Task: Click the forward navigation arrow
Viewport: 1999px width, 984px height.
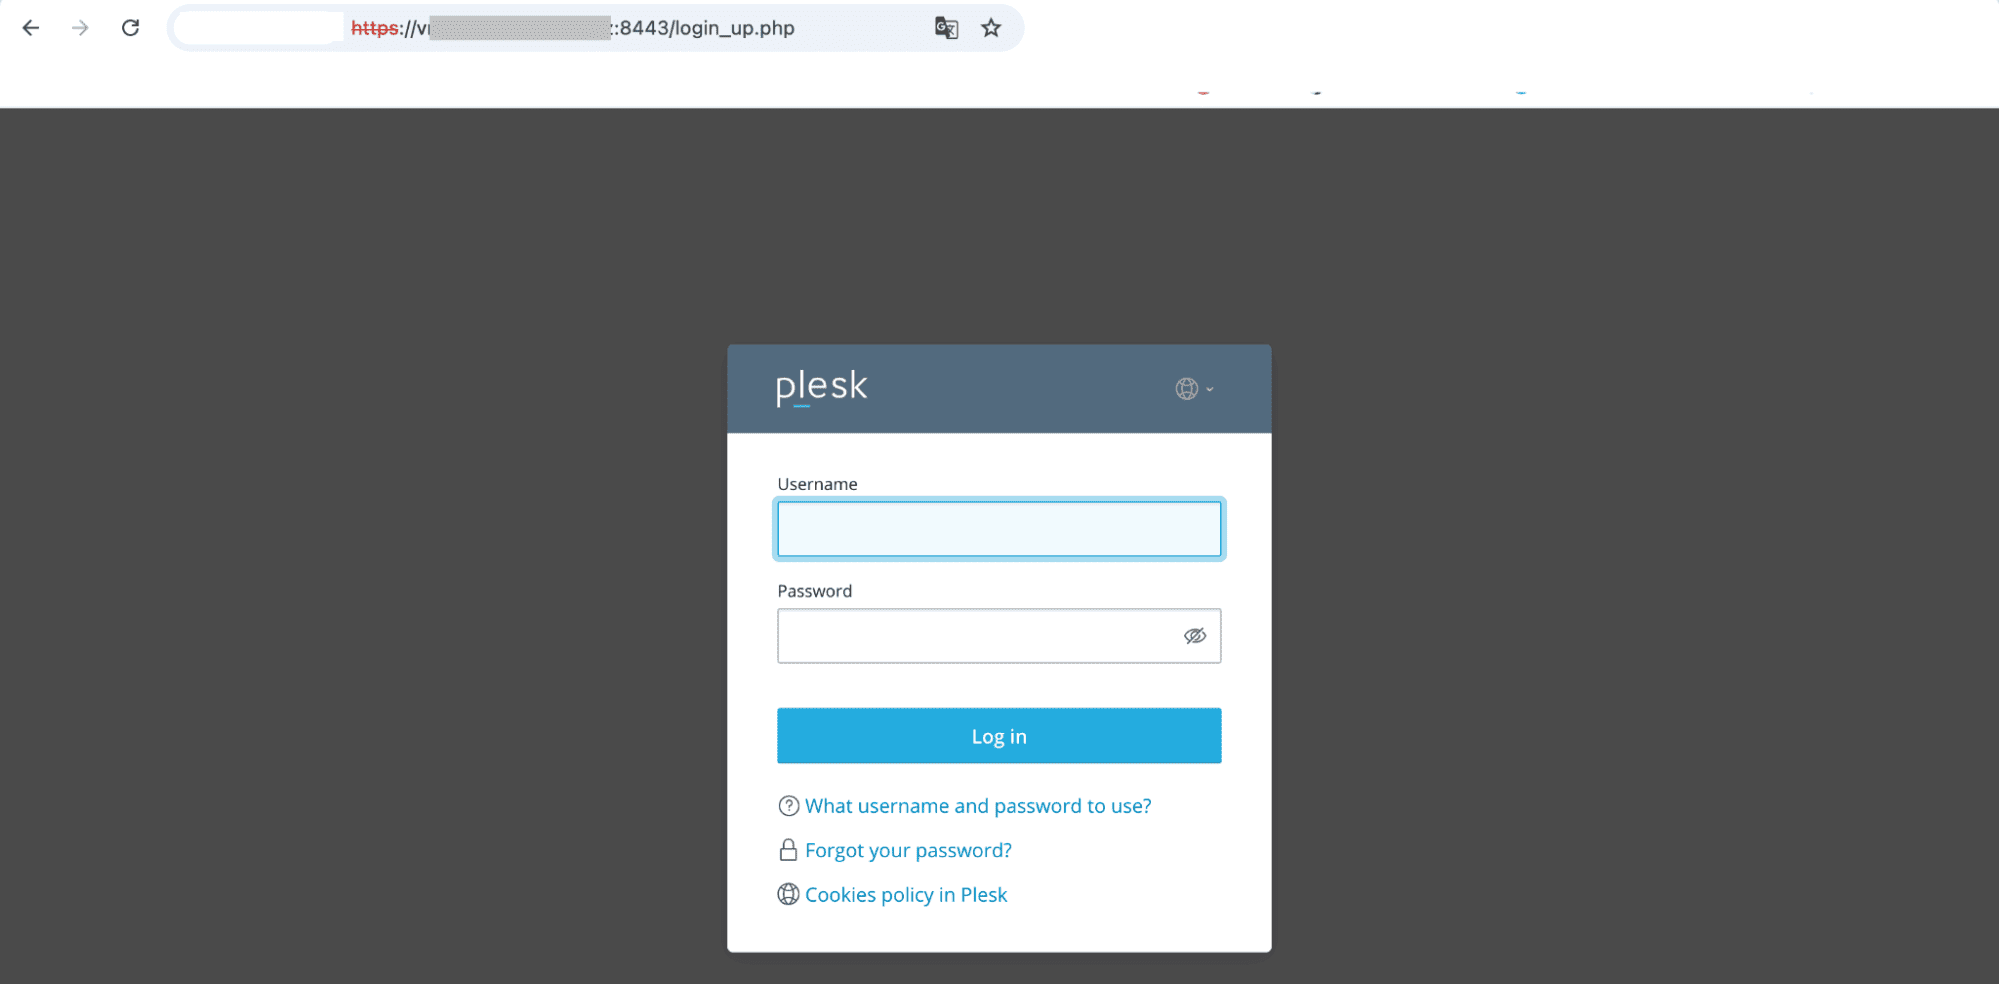Action: [x=79, y=28]
